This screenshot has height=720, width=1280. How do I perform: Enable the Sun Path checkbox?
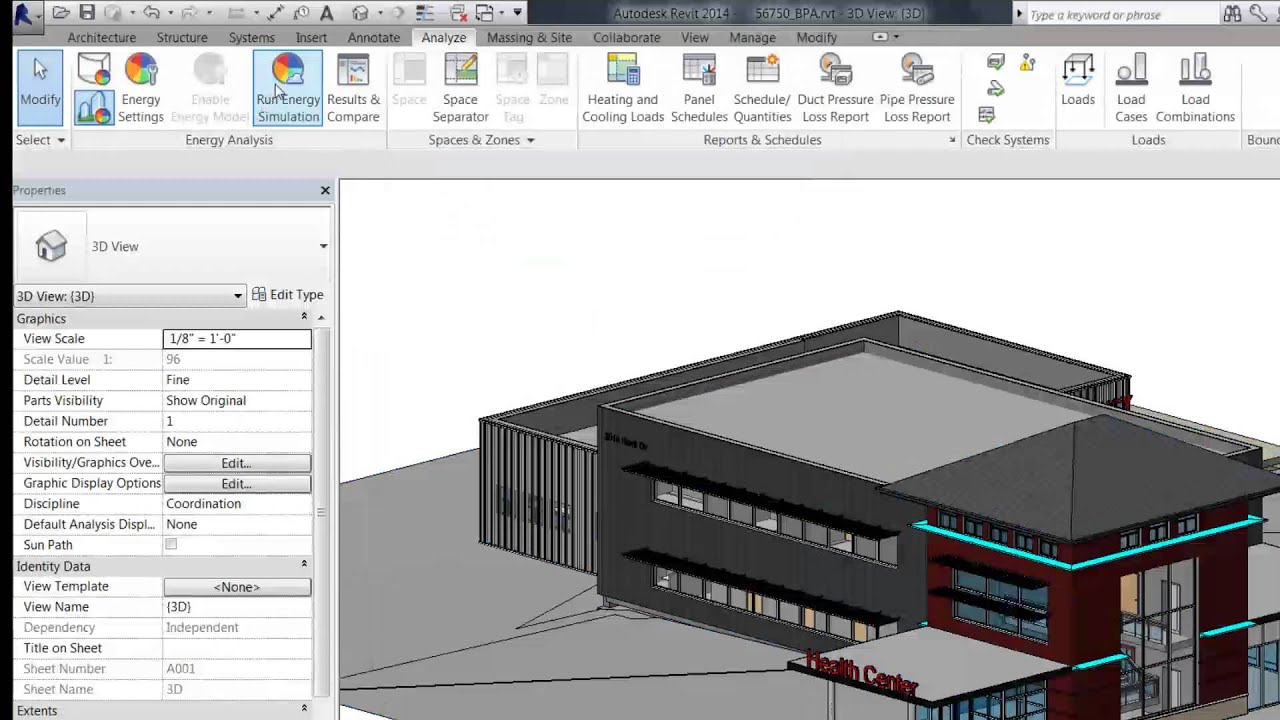(x=171, y=544)
